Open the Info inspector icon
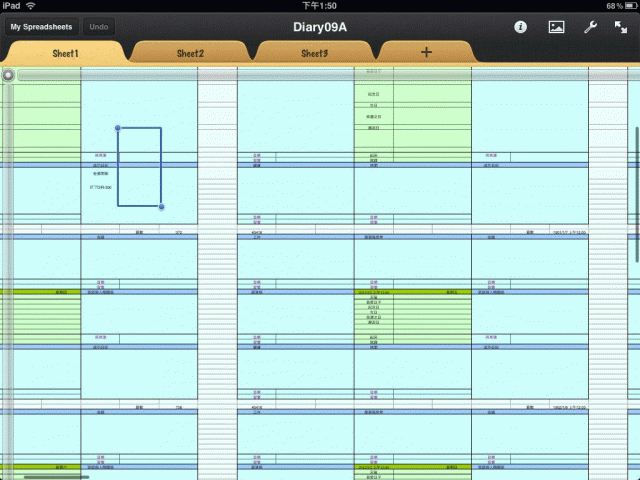This screenshot has height=480, width=640. 520,27
